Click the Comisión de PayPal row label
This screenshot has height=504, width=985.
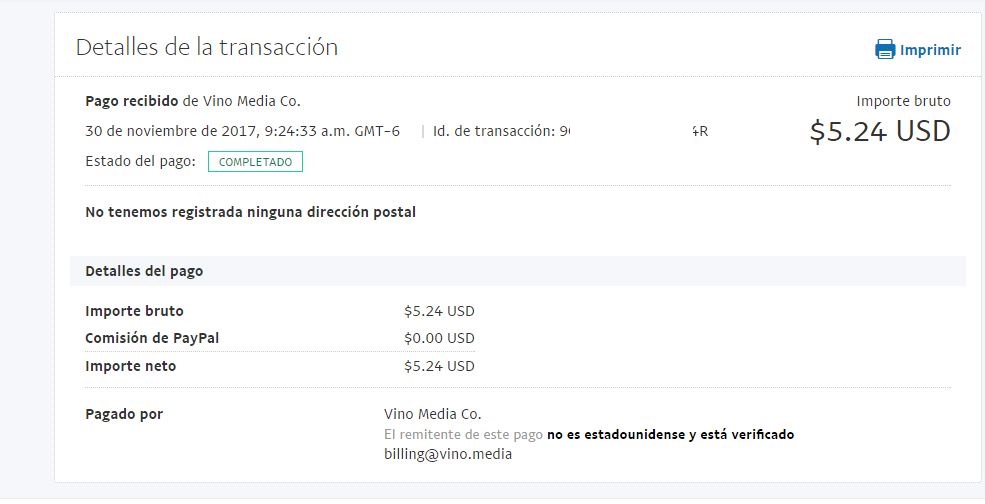[152, 338]
